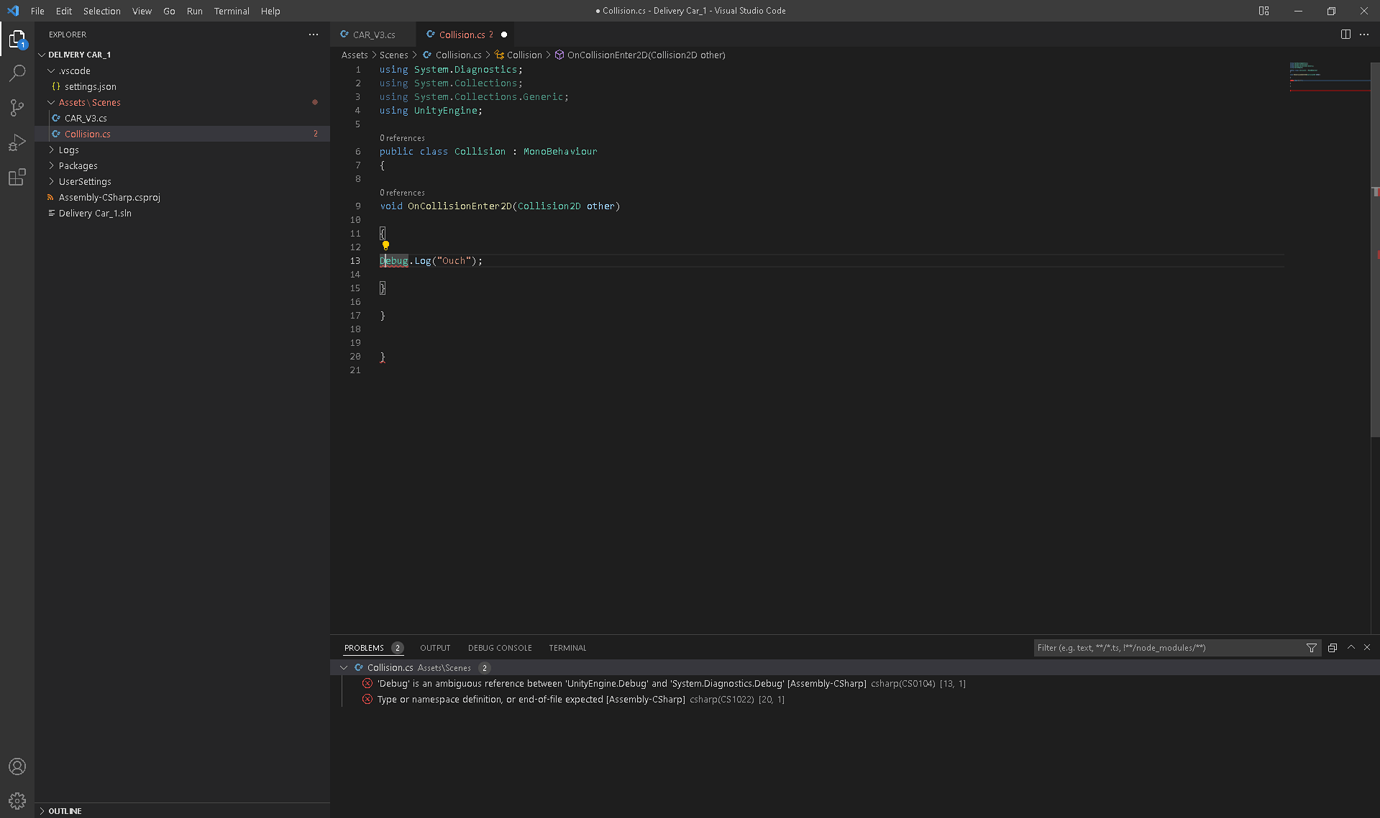Open the File menu
The width and height of the screenshot is (1380, 818).
point(37,11)
